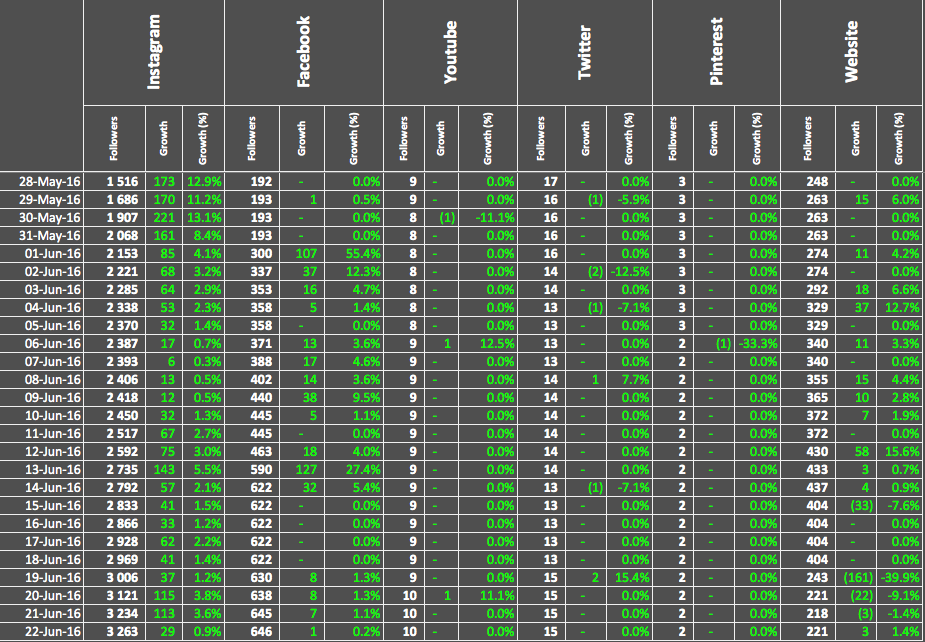Select Instagram followers cell 3 263
The height and width of the screenshot is (642, 925).
coord(114,632)
